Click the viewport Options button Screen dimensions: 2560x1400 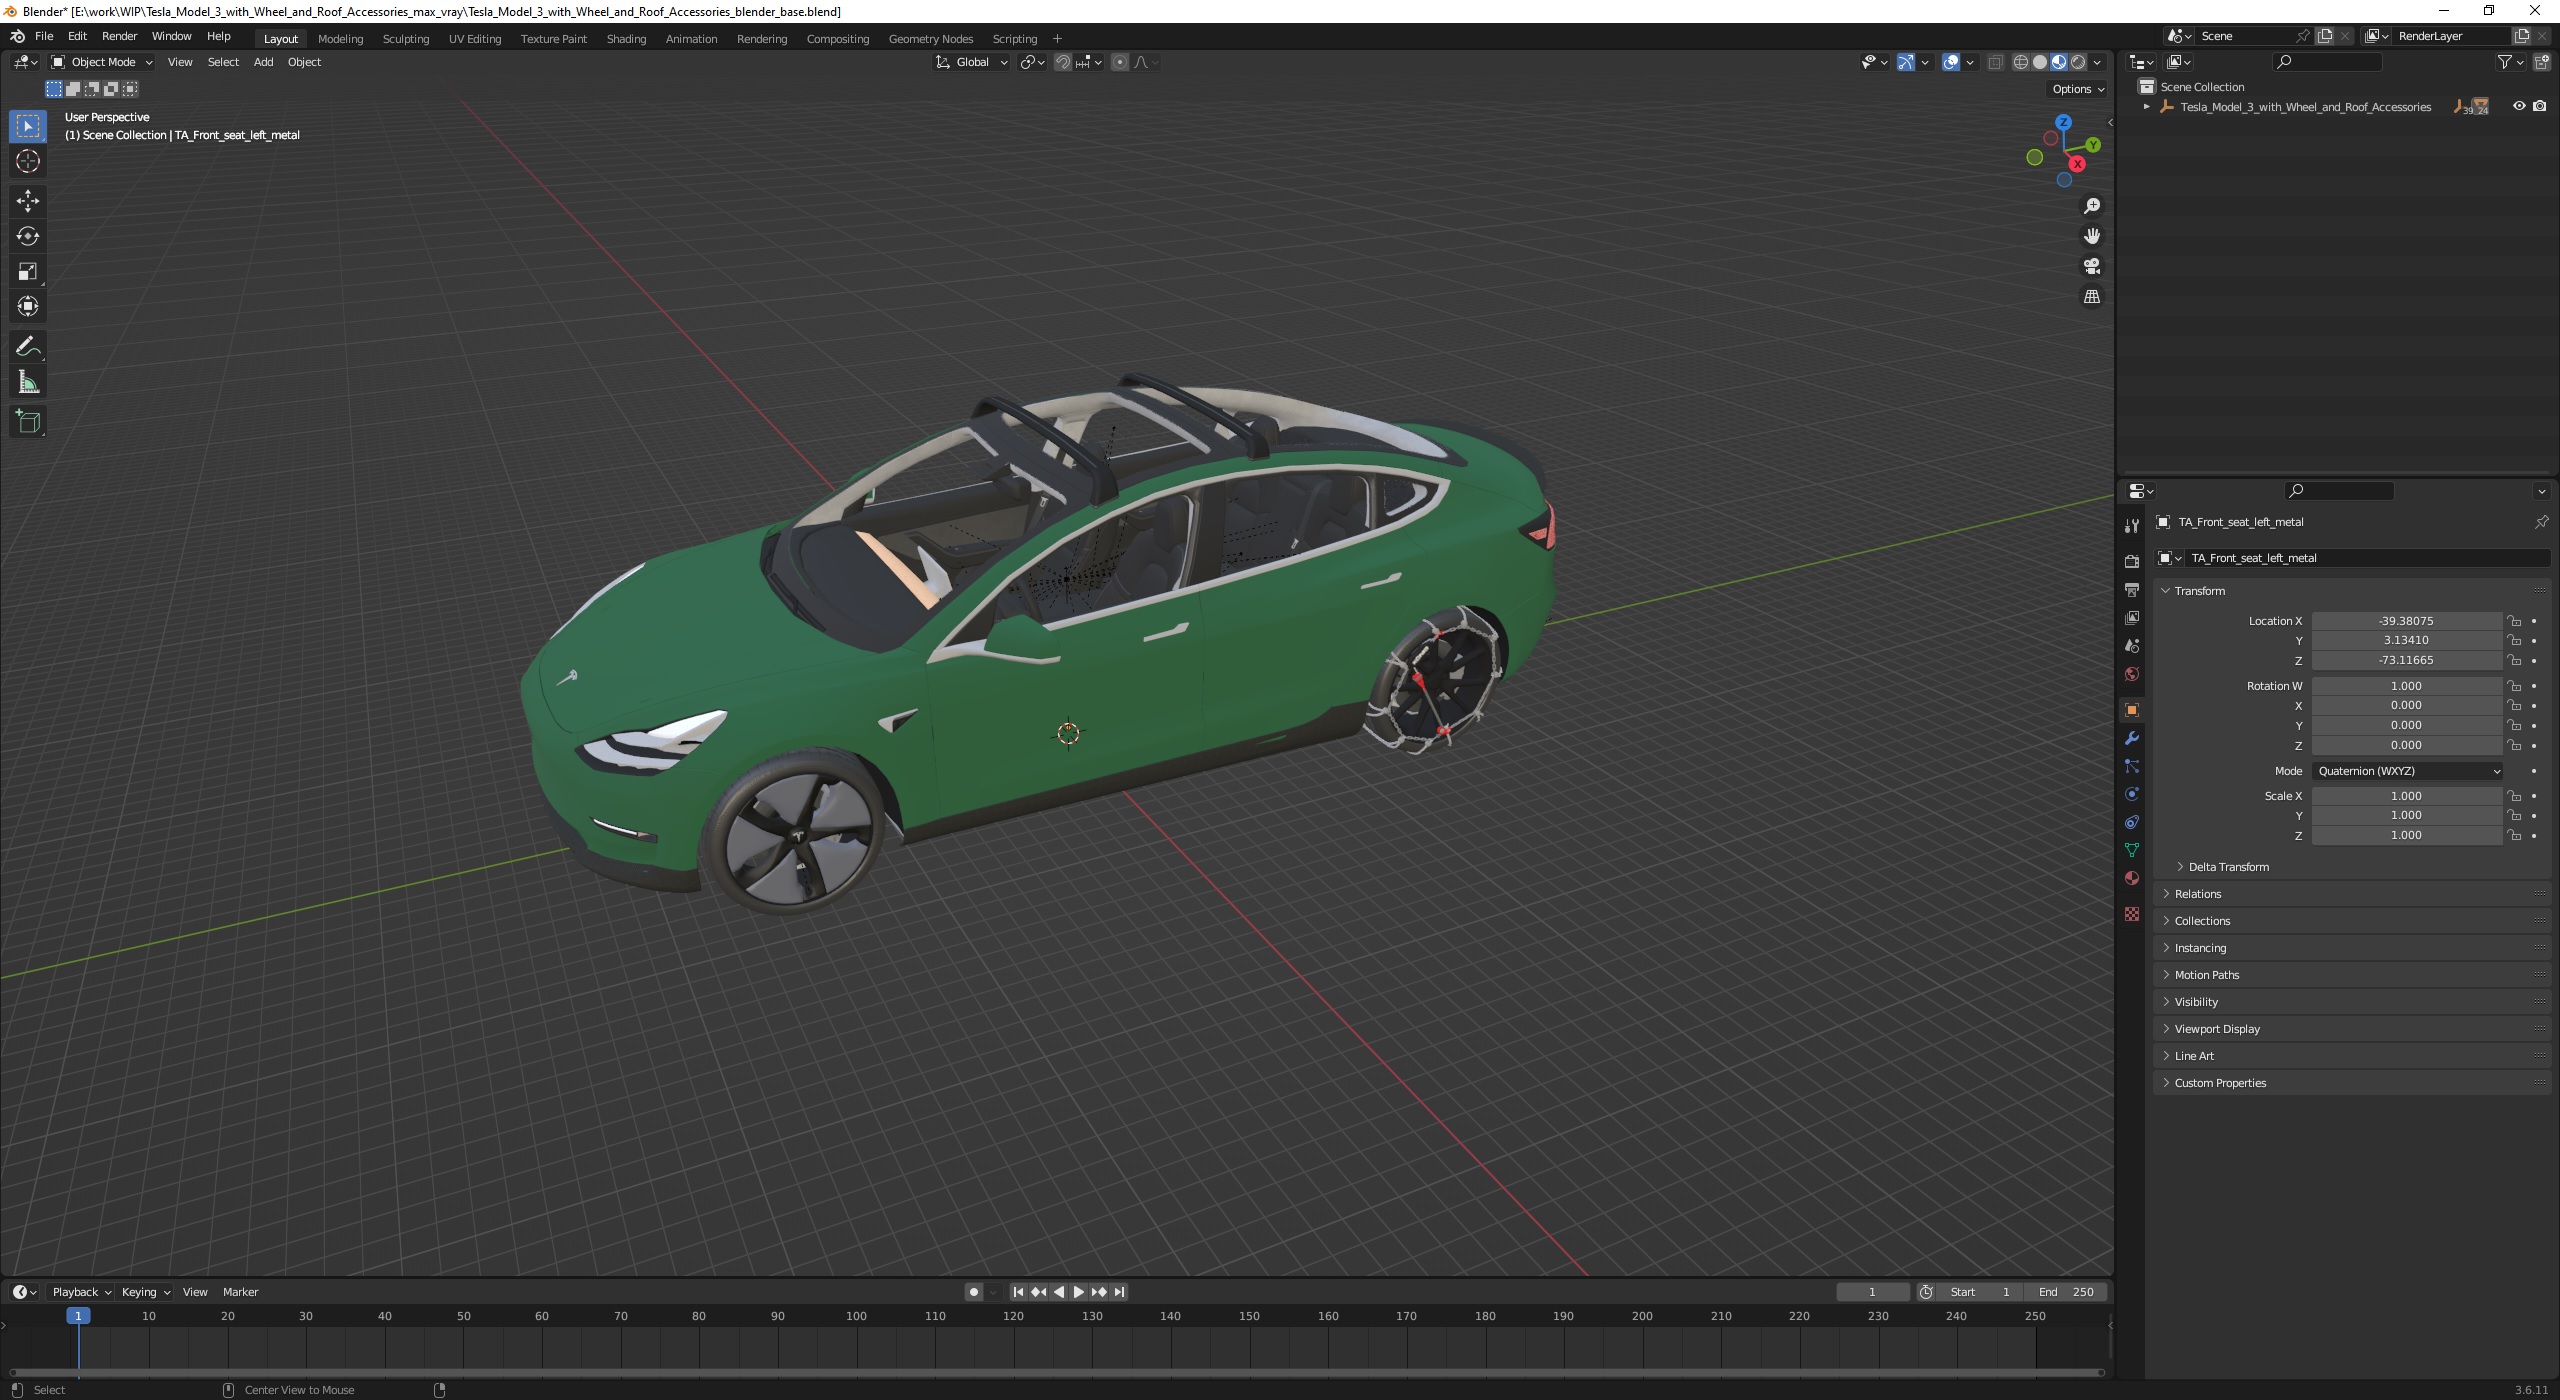(x=2077, y=89)
